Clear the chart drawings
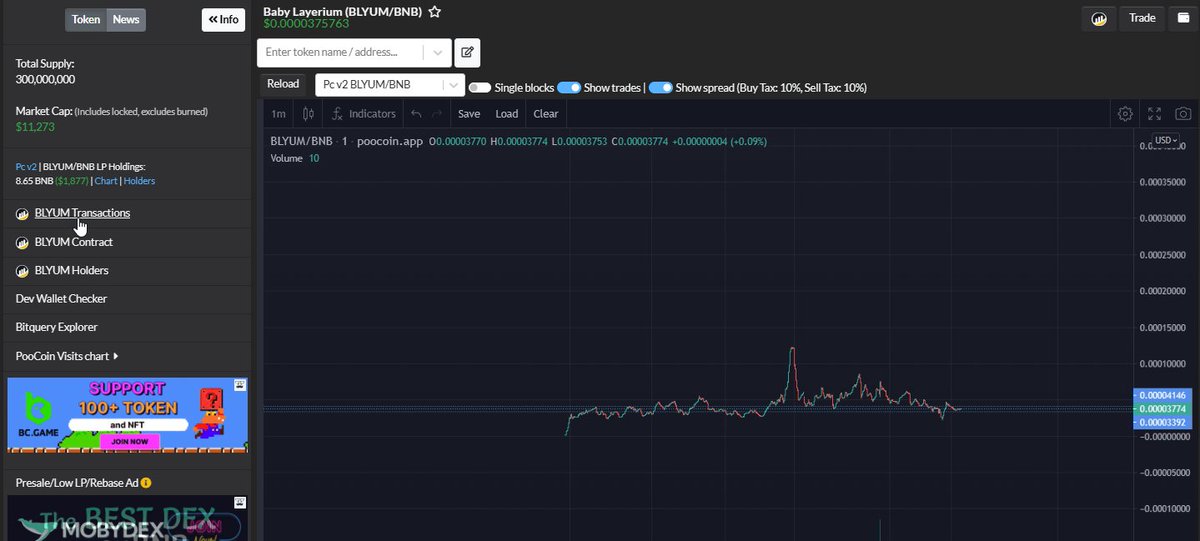 point(546,114)
